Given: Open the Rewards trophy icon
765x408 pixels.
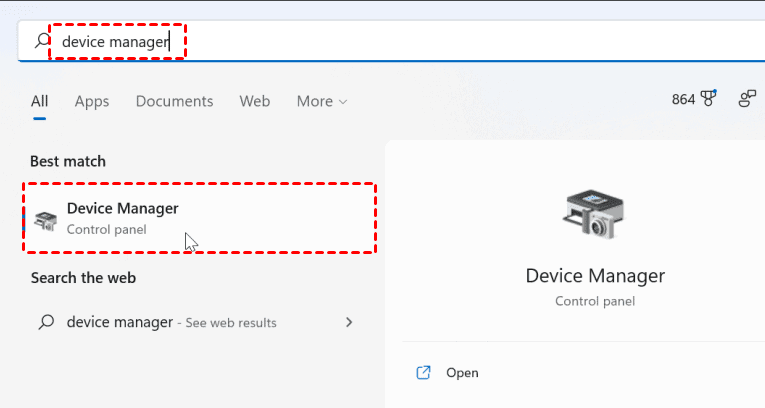Looking at the screenshot, I should (710, 99).
